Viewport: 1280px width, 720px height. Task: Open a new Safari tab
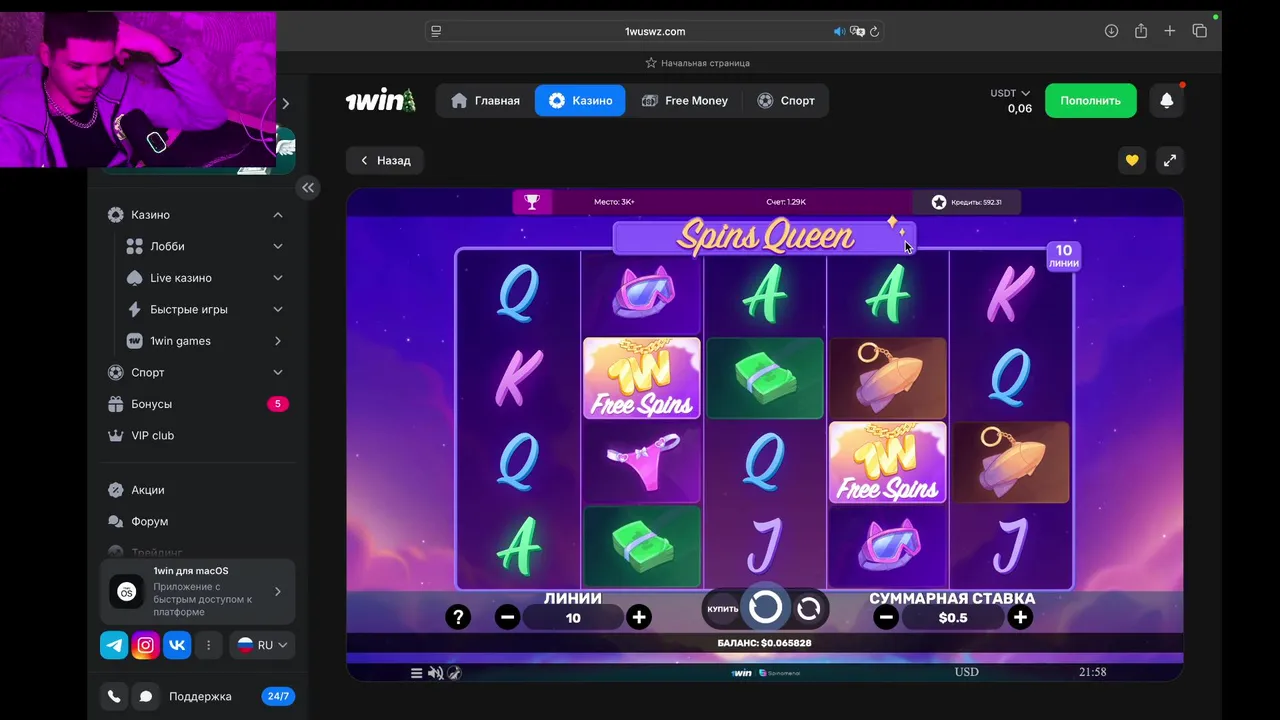(x=1169, y=31)
